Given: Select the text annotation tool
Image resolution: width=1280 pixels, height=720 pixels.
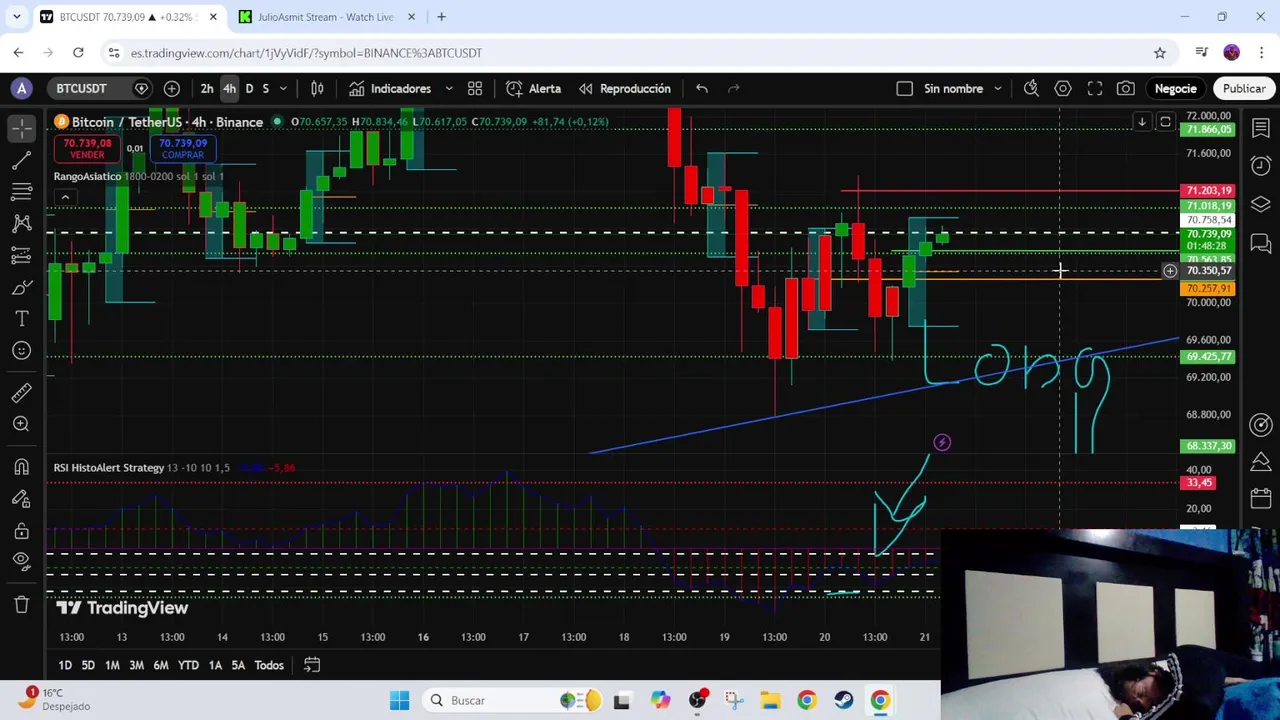Looking at the screenshot, I should [22, 319].
